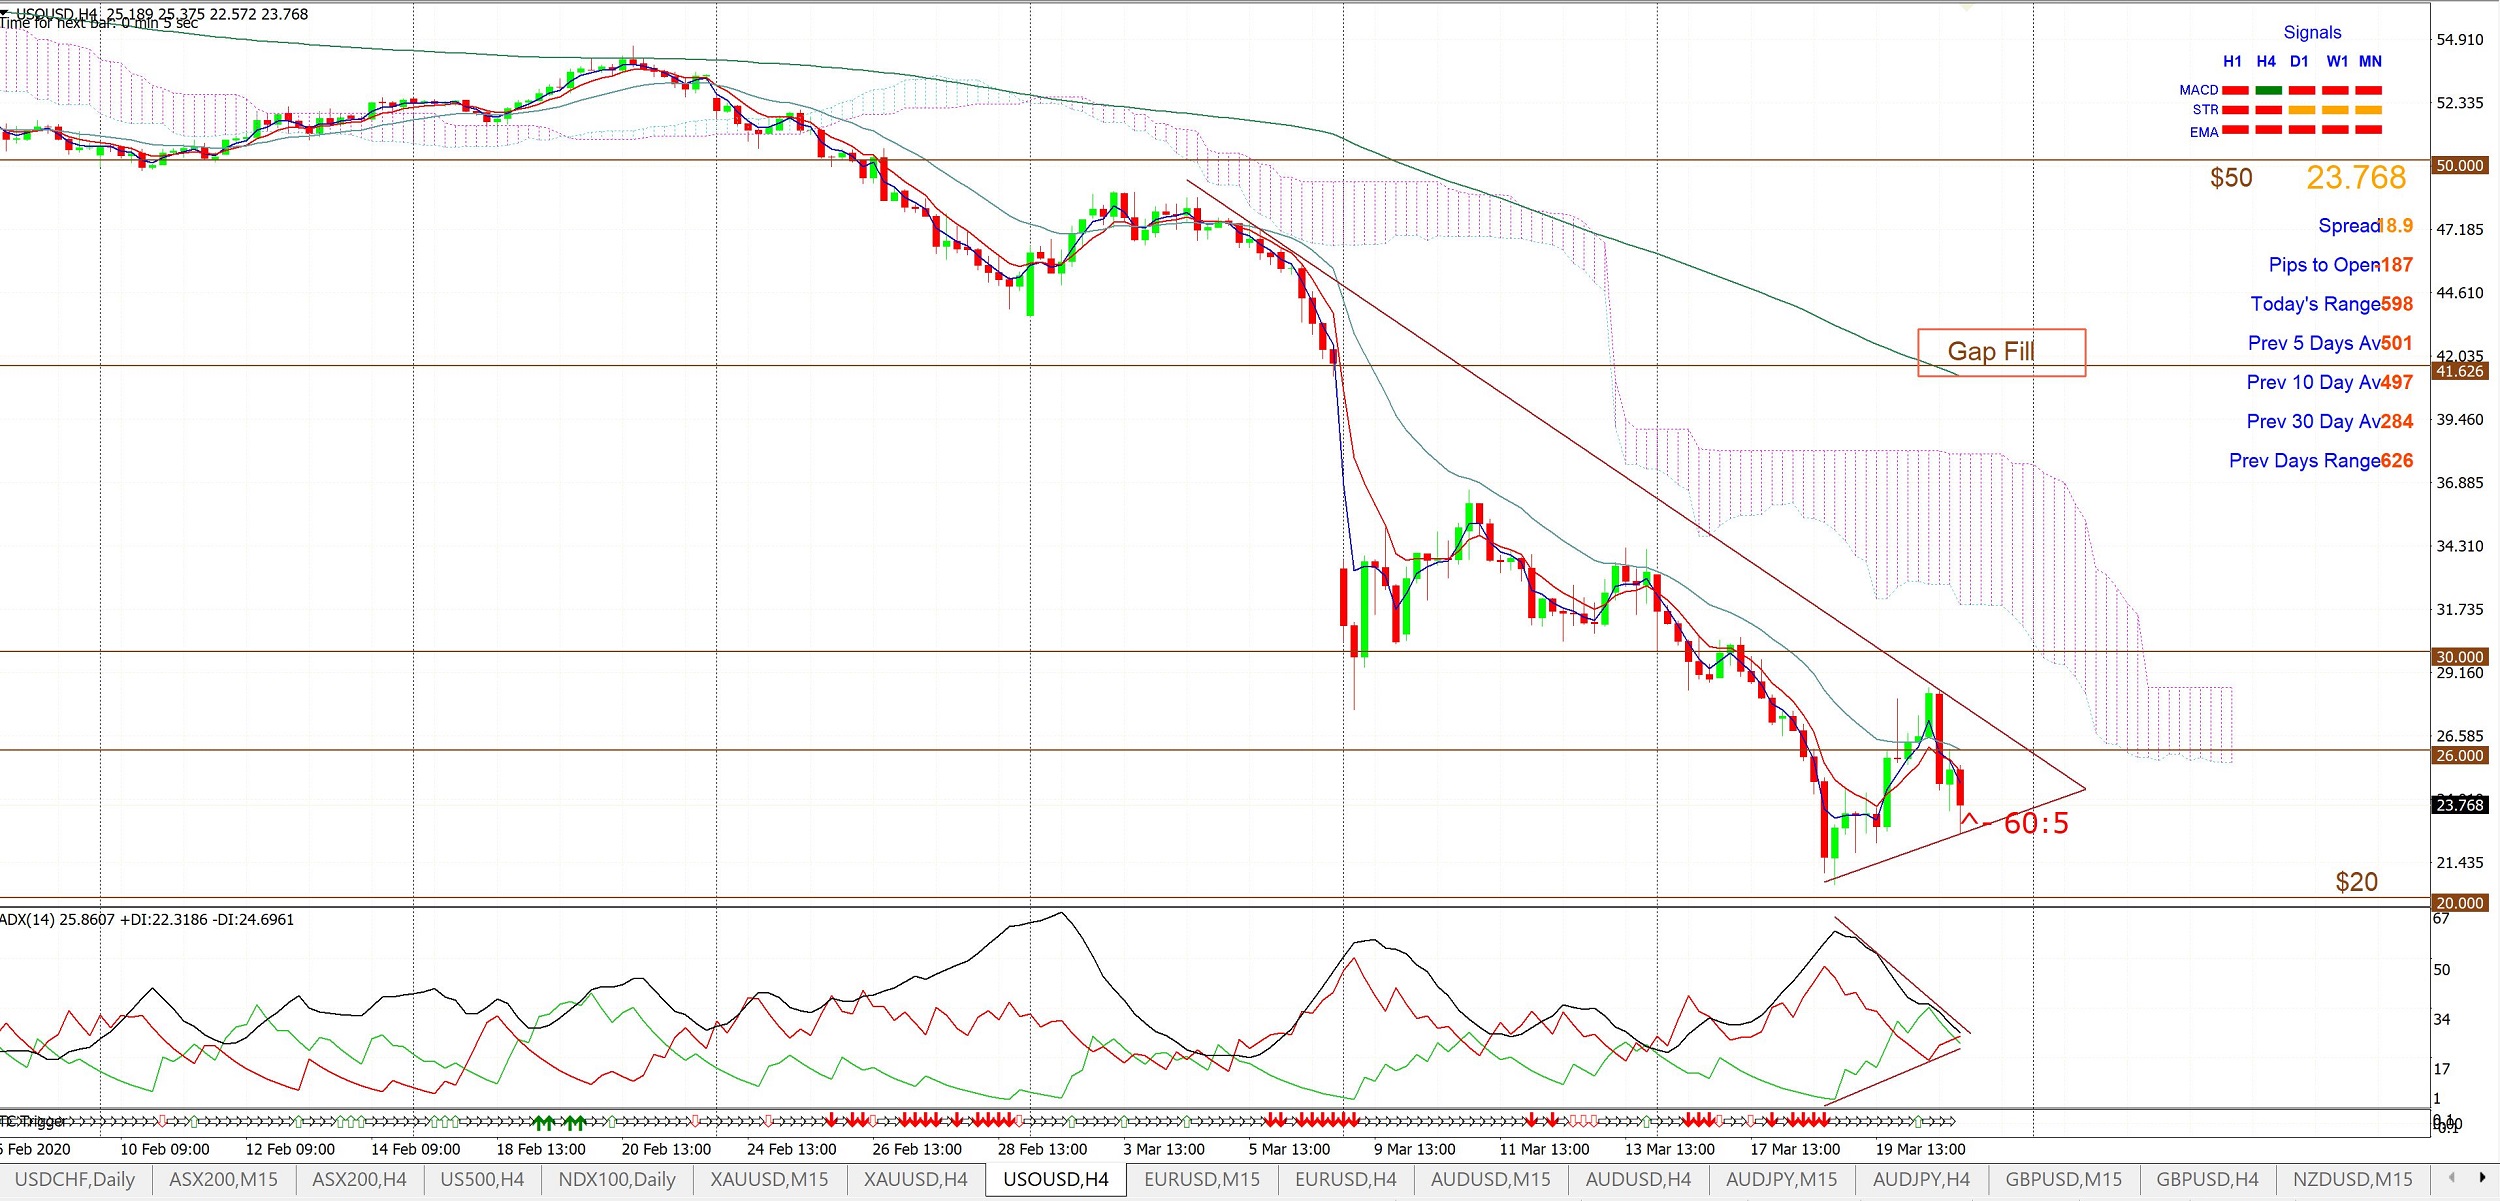Select the GBPUSD,M15 chart tab
2500x1201 pixels.
coord(2063,1179)
